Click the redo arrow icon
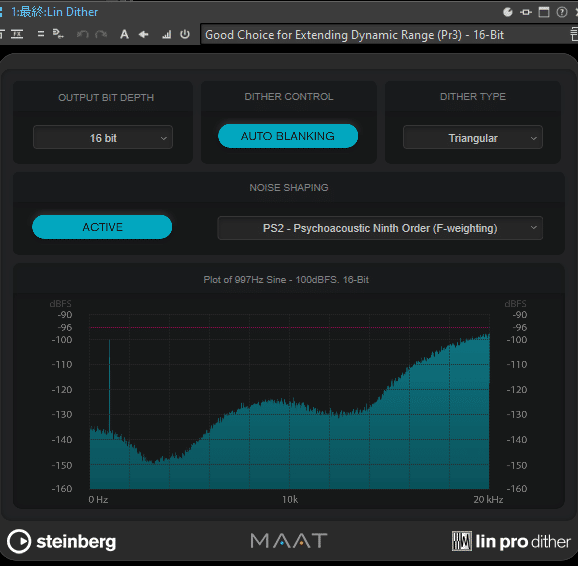Viewport: 578px width, 566px height. click(101, 34)
